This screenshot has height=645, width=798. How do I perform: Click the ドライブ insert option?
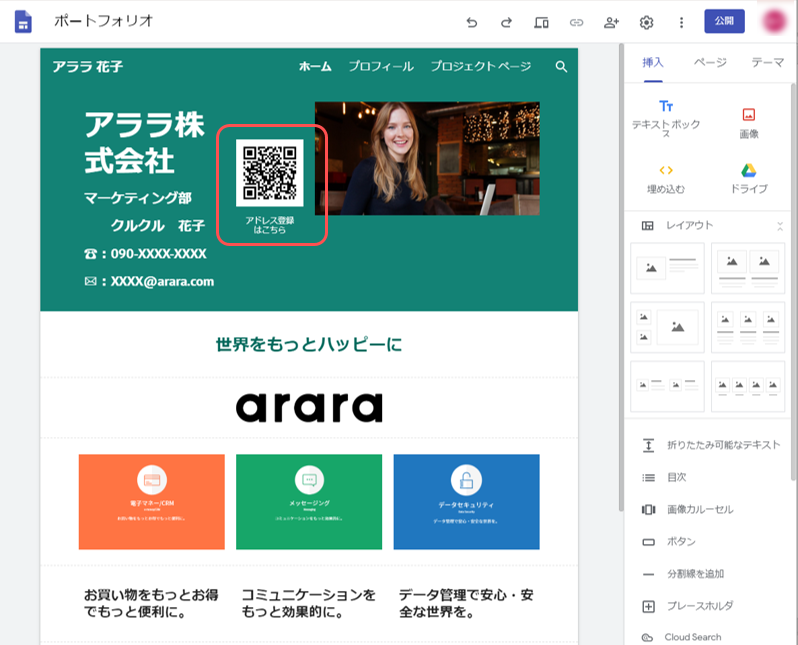pyautogui.click(x=749, y=179)
